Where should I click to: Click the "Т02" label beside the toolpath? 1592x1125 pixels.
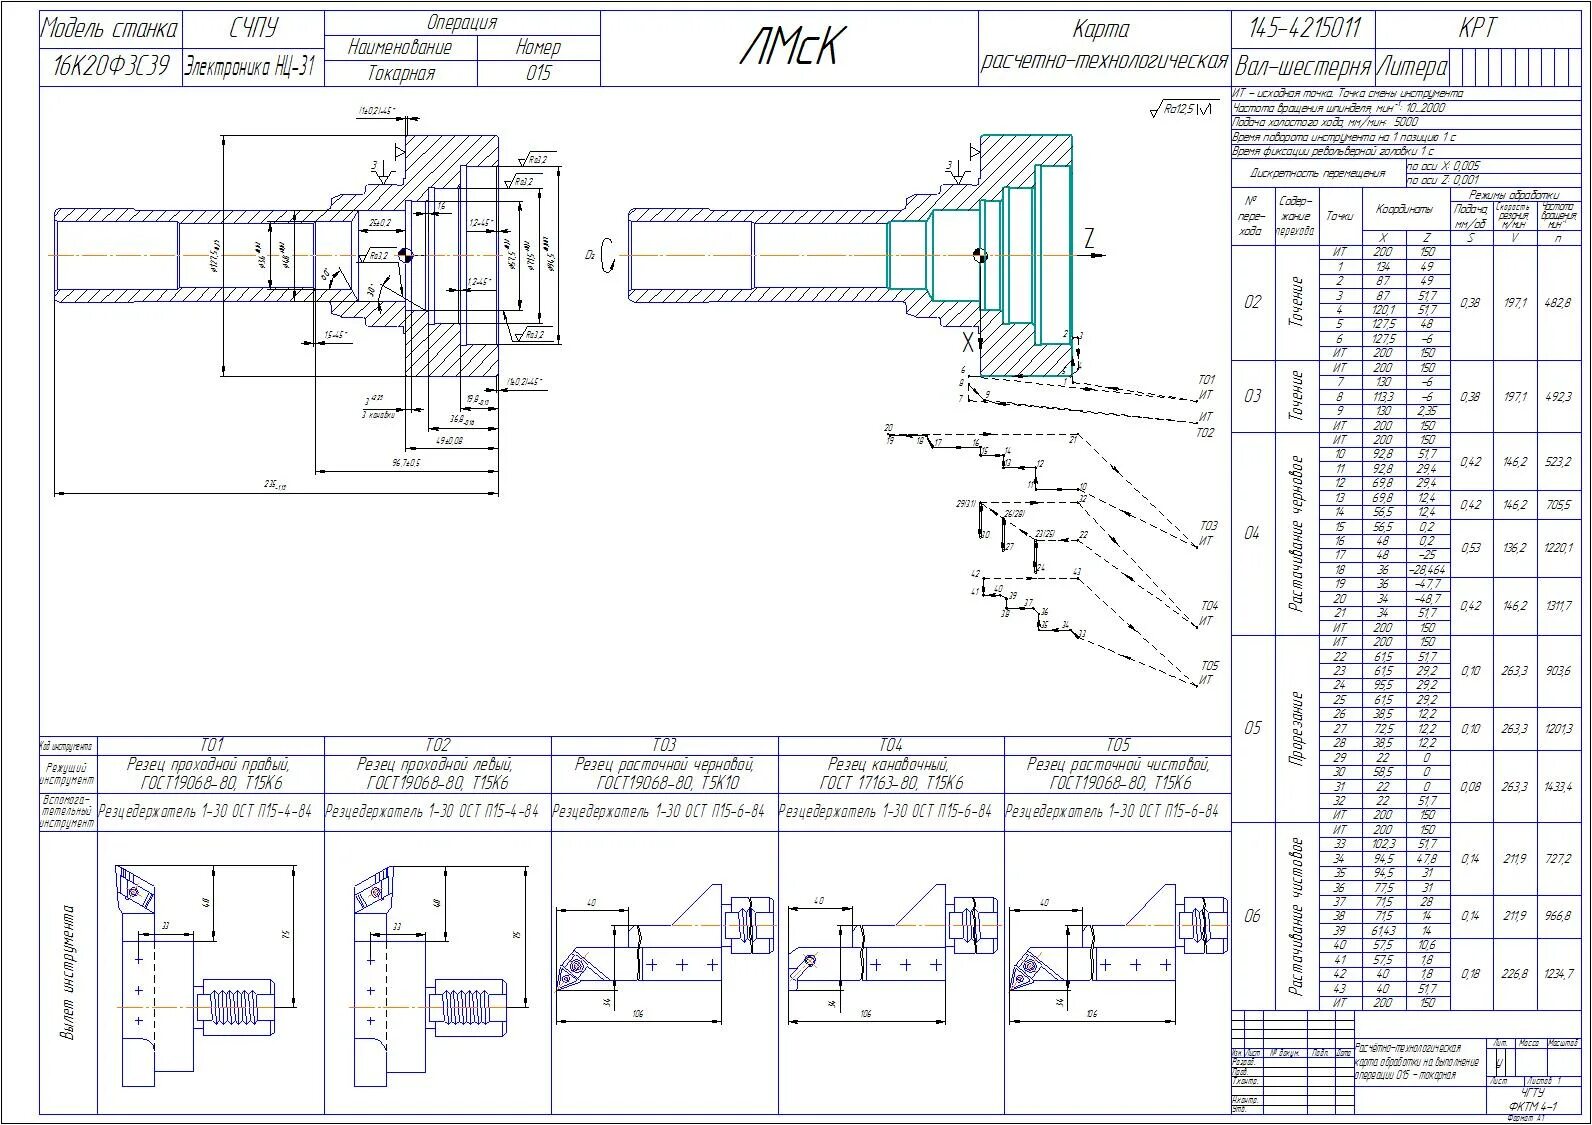(x=1205, y=434)
